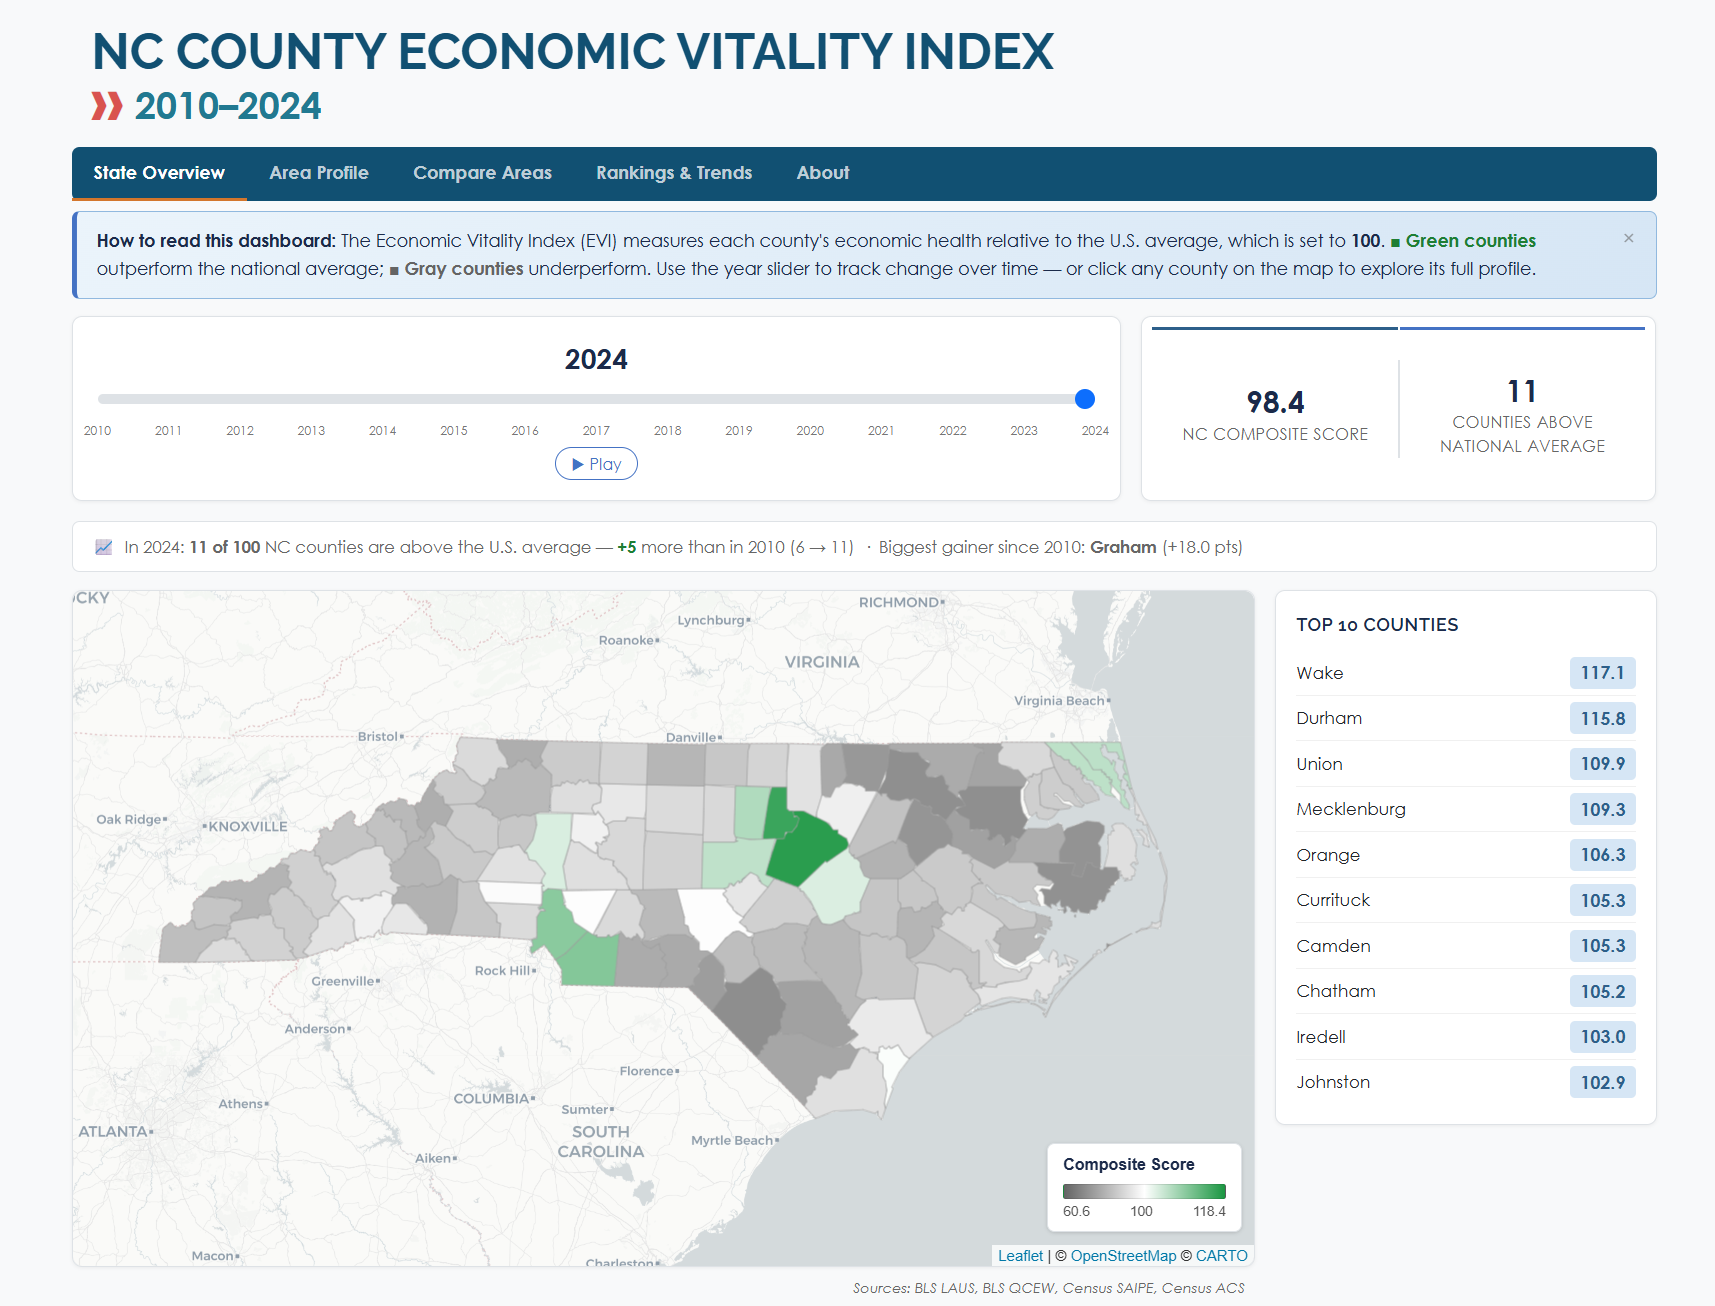
Task: Click the trend chart icon in summary bar
Action: [104, 547]
